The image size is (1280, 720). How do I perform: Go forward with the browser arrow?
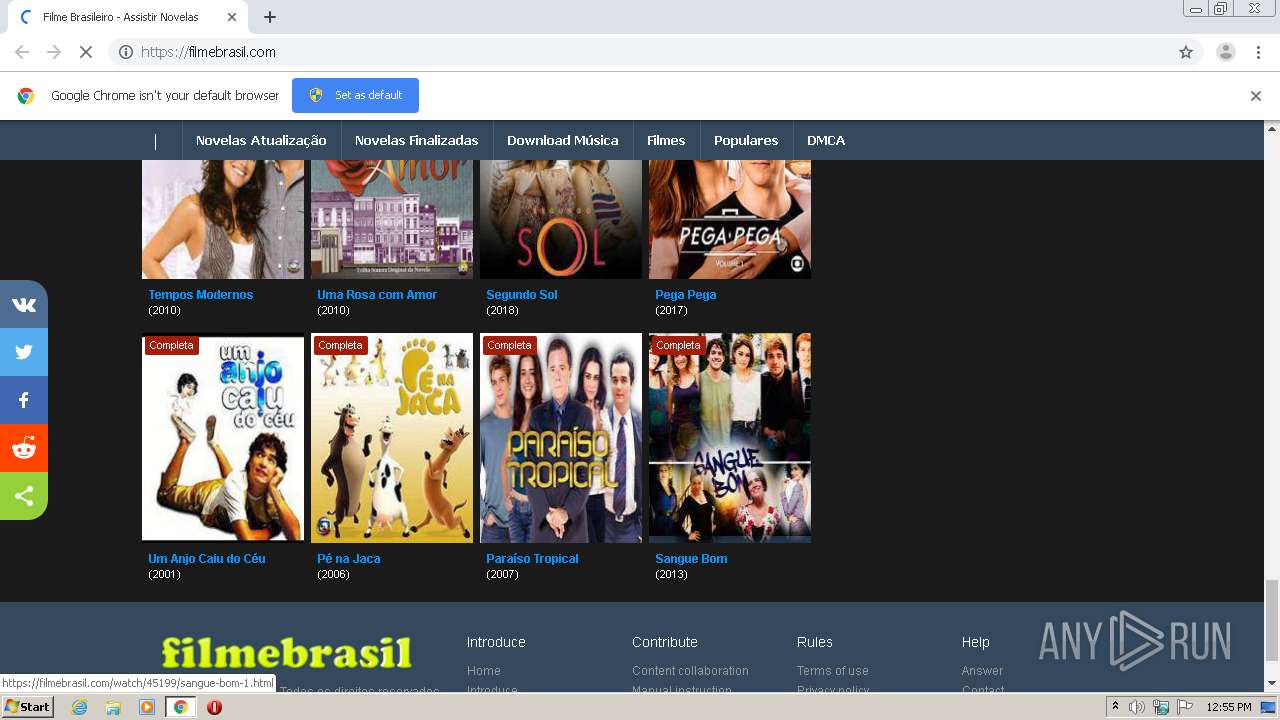(x=54, y=52)
